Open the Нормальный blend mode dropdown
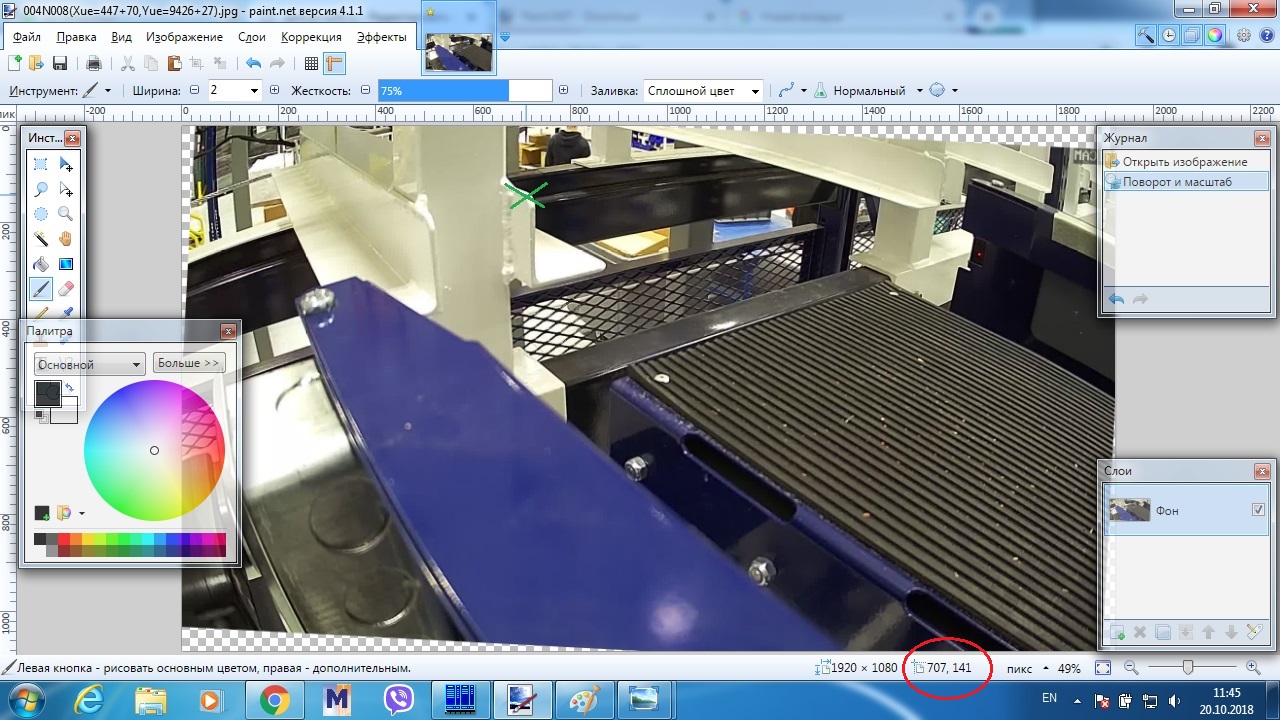Viewport: 1280px width, 720px height. coord(919,90)
